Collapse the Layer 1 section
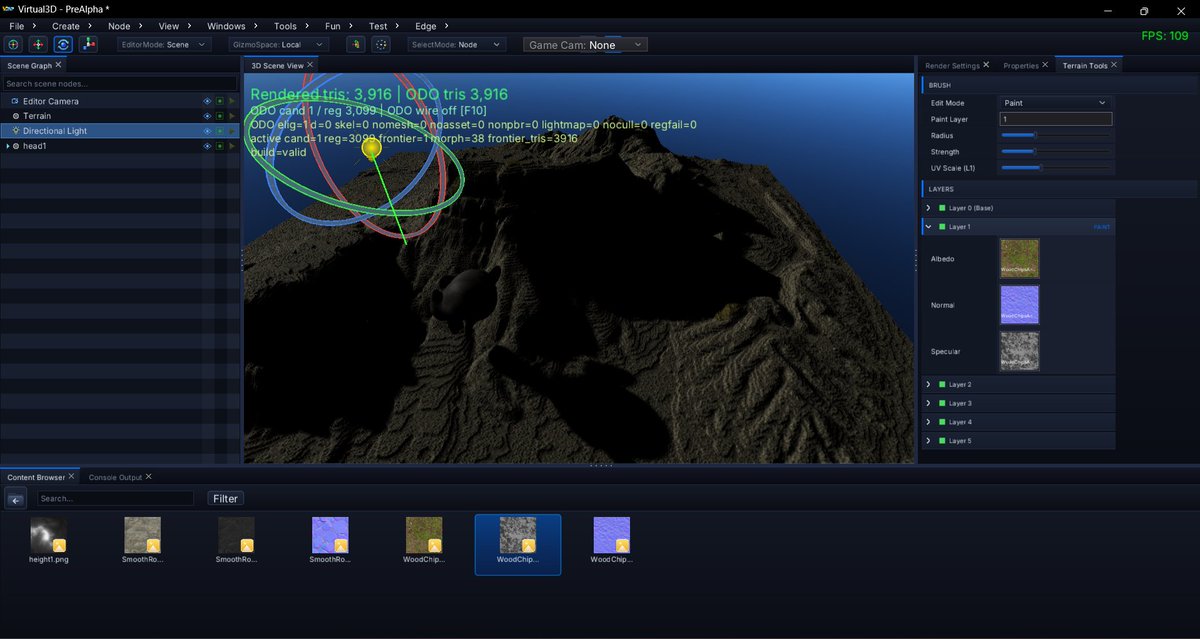This screenshot has height=639, width=1200. click(x=929, y=227)
